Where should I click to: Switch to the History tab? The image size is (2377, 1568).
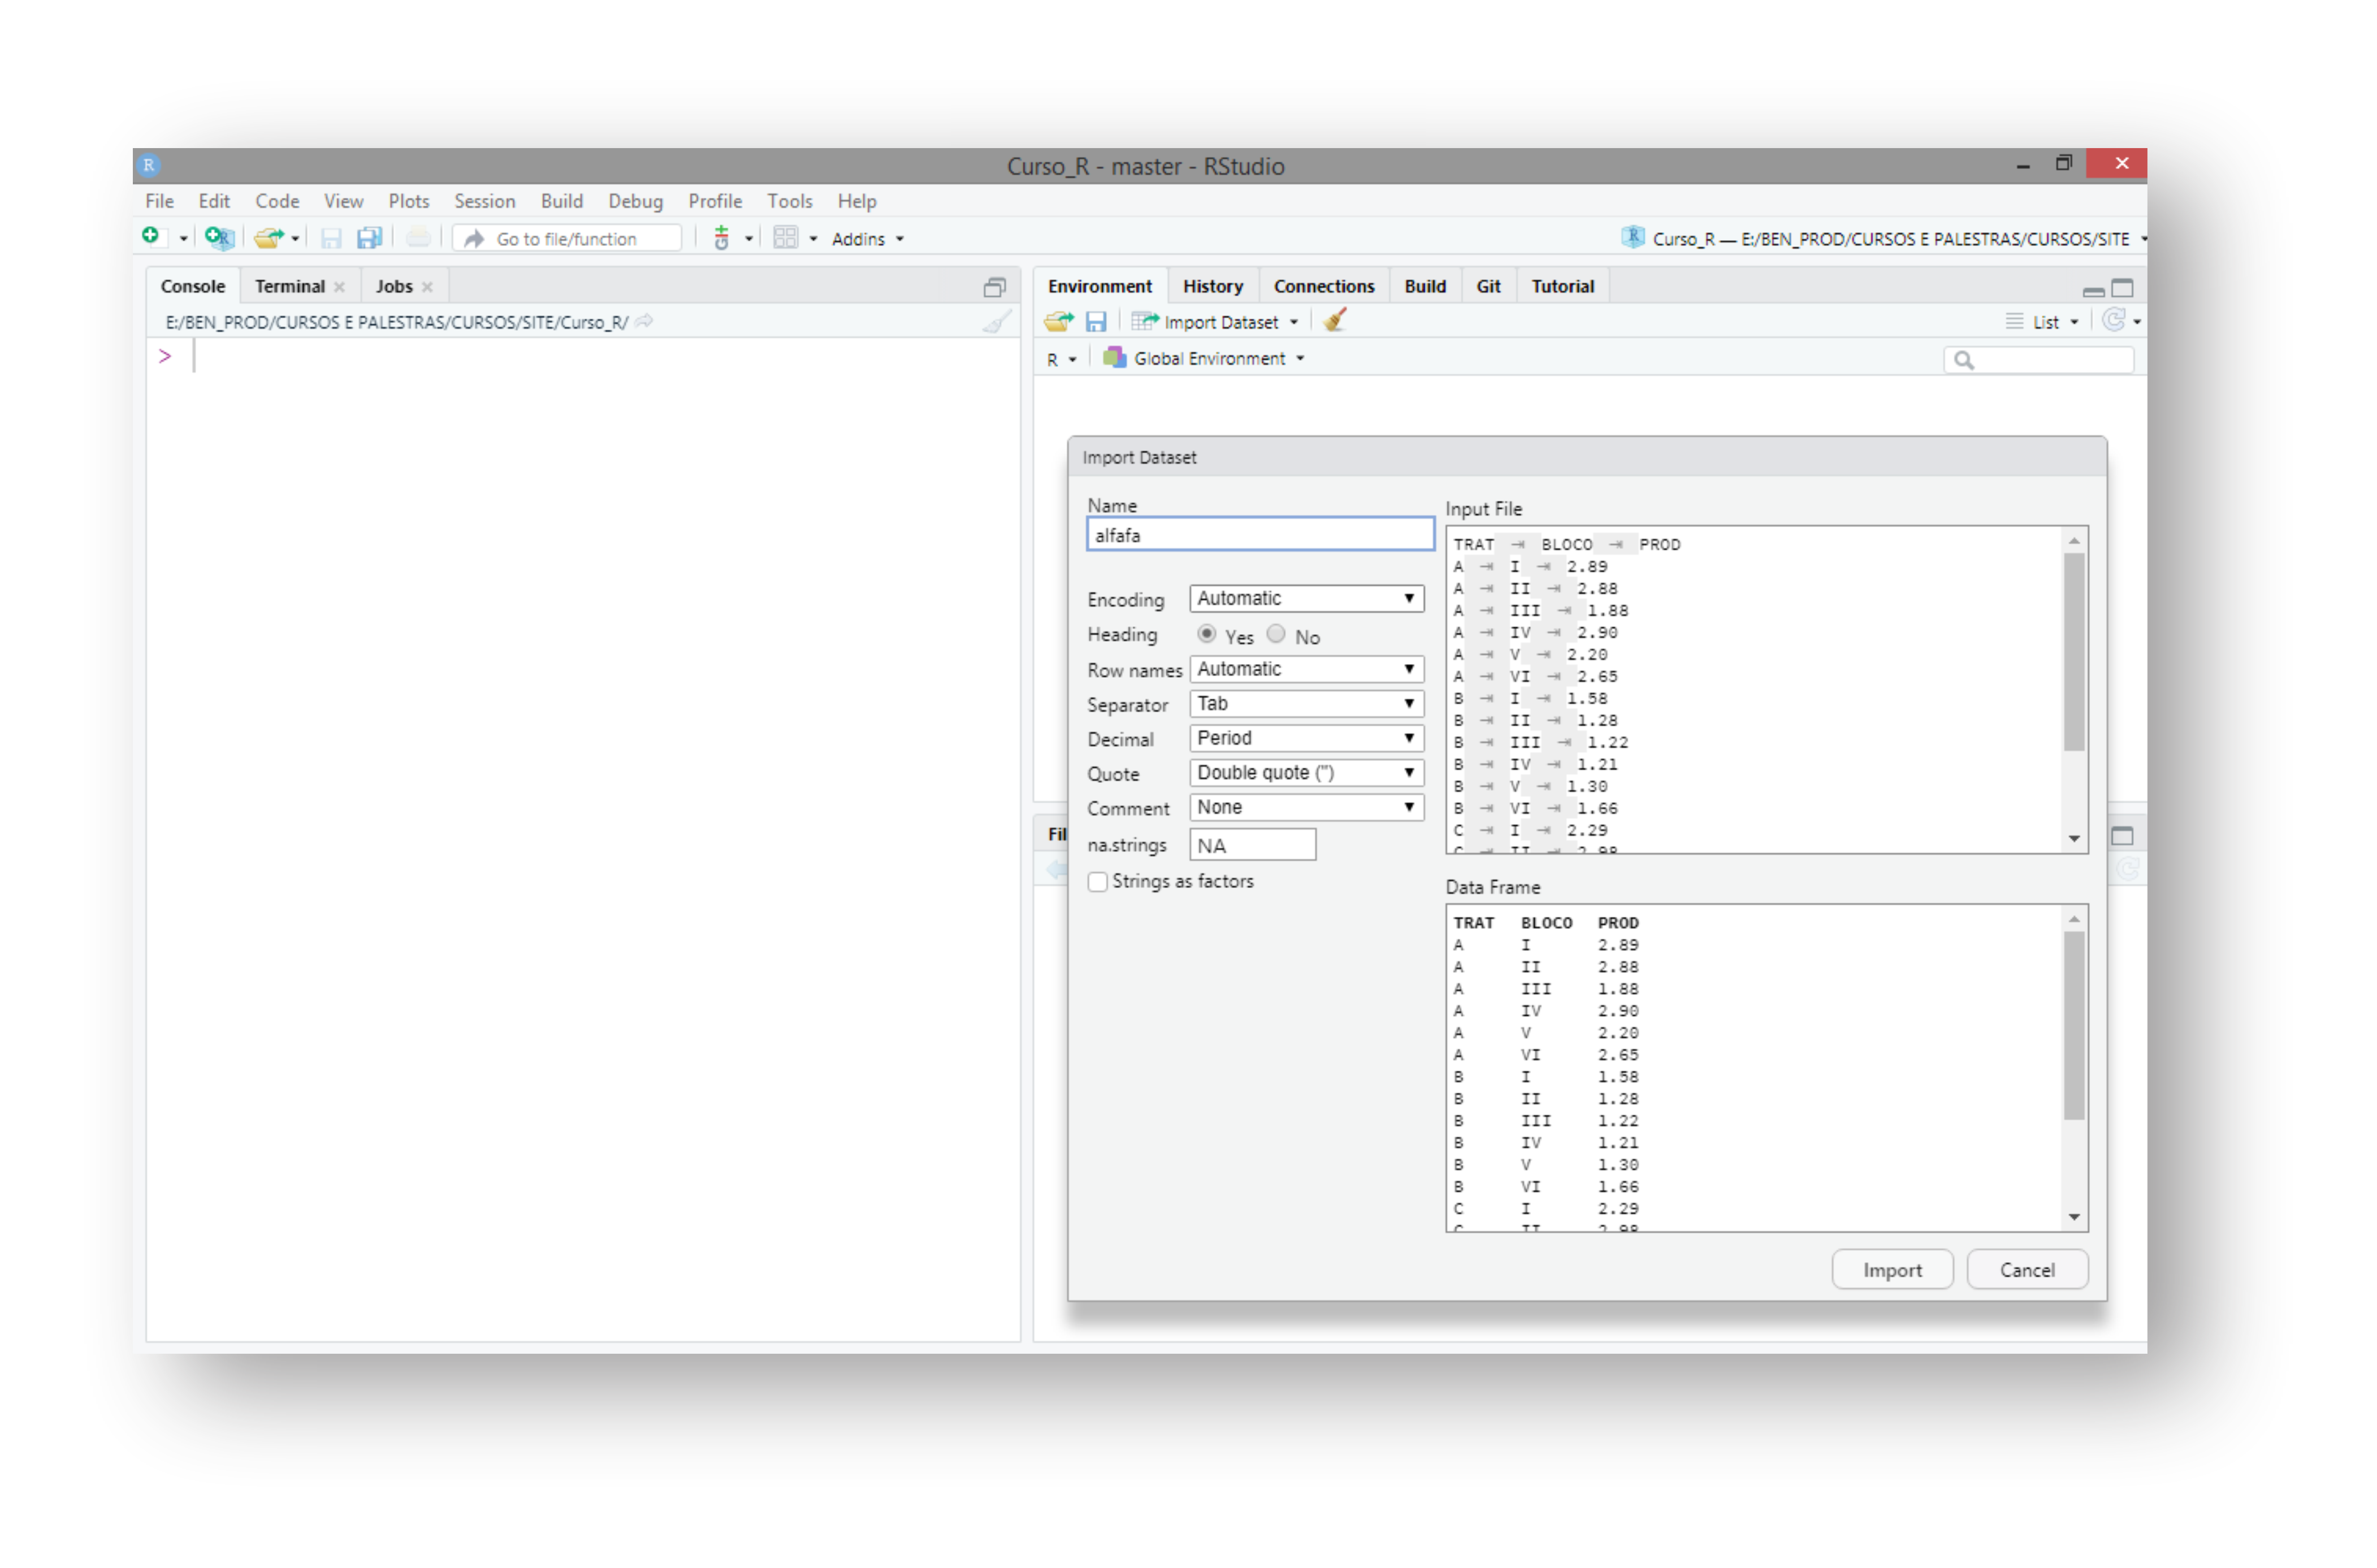point(1213,287)
